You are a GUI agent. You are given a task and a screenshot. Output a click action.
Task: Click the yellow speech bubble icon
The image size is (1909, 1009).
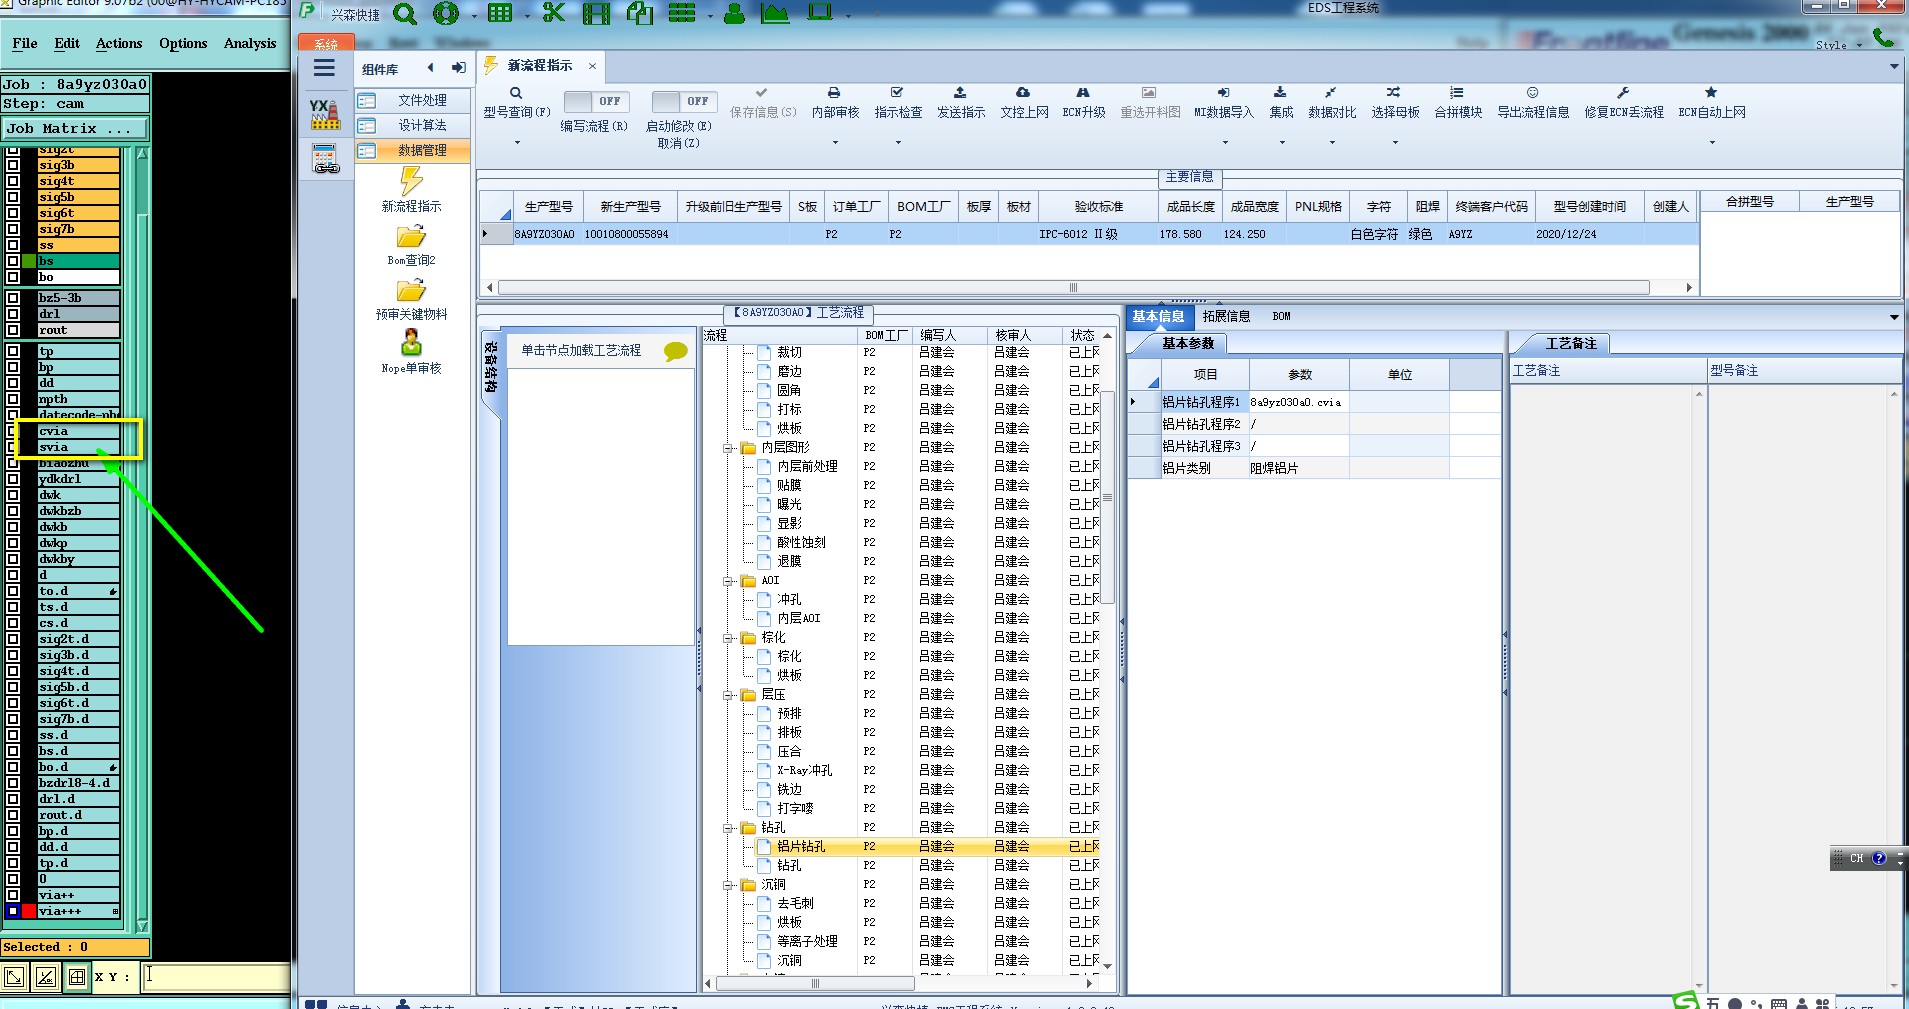[x=675, y=351]
